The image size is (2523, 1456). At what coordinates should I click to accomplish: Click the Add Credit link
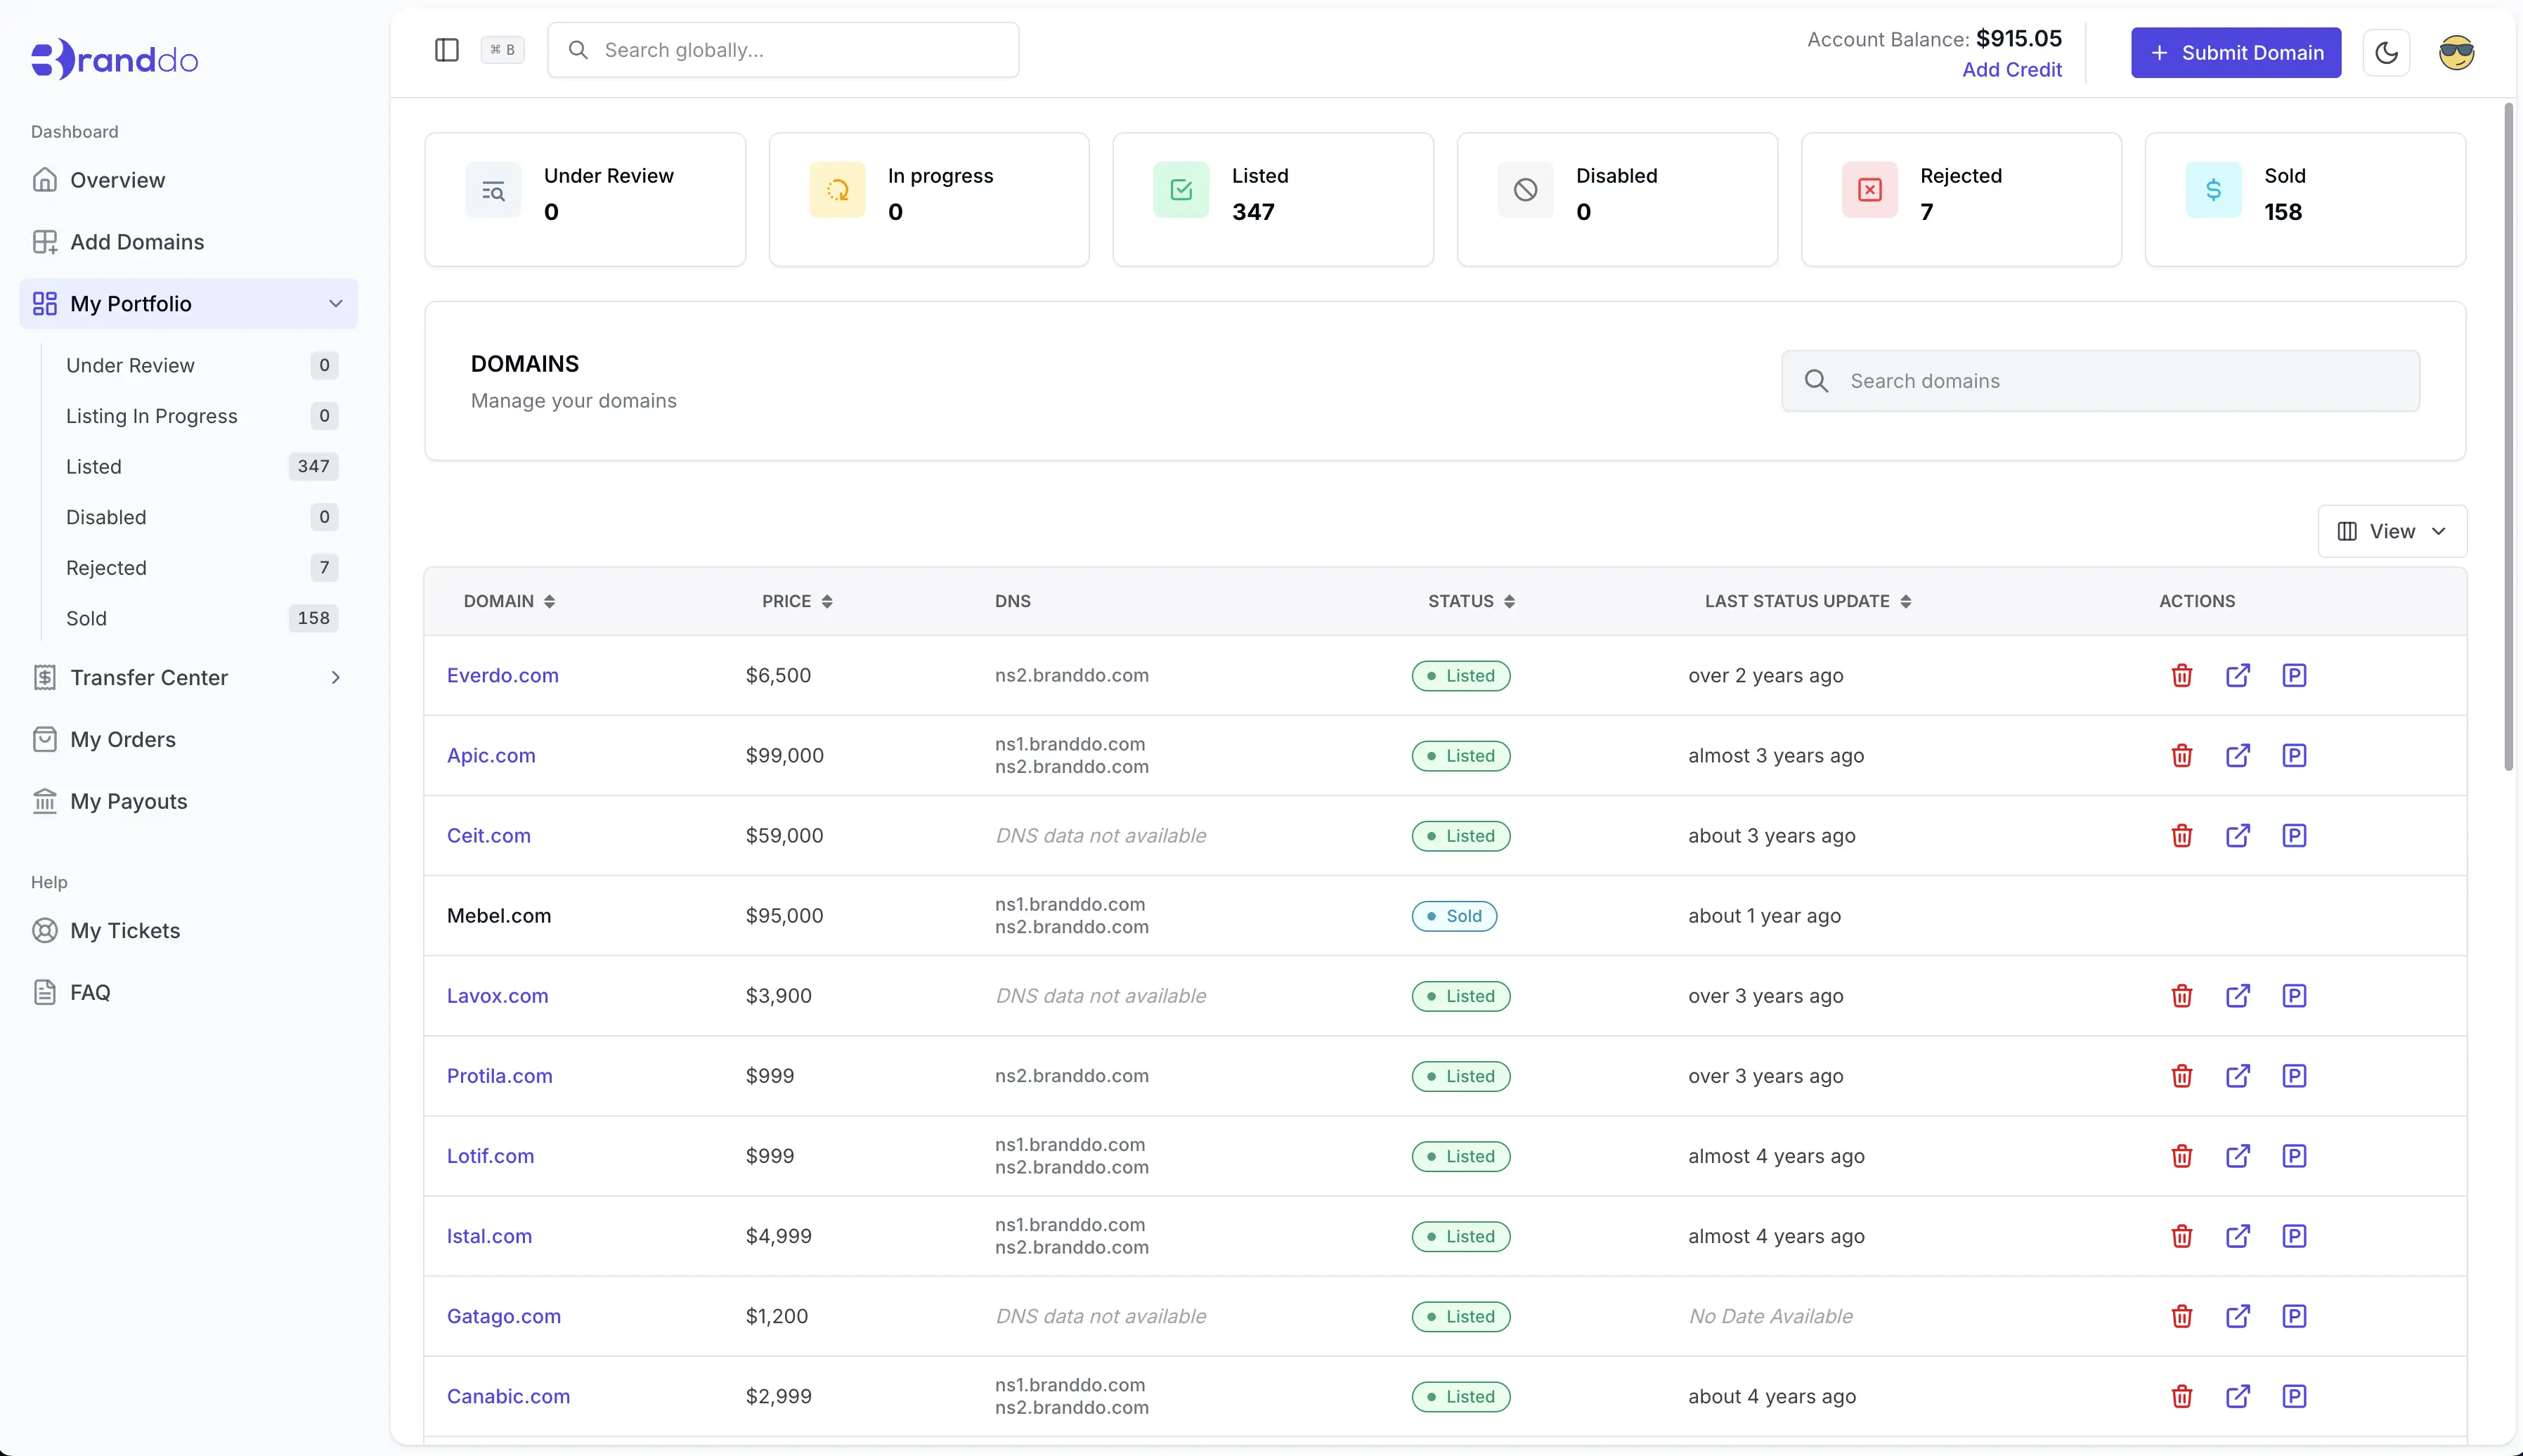(2011, 70)
